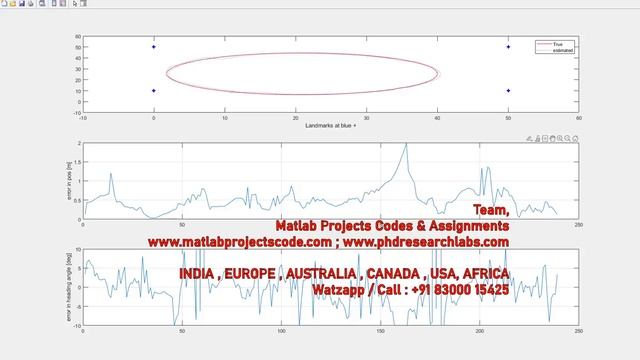This screenshot has height=360, width=640.
Task: Click the Open File toolbar icon
Action: pos(13,3)
